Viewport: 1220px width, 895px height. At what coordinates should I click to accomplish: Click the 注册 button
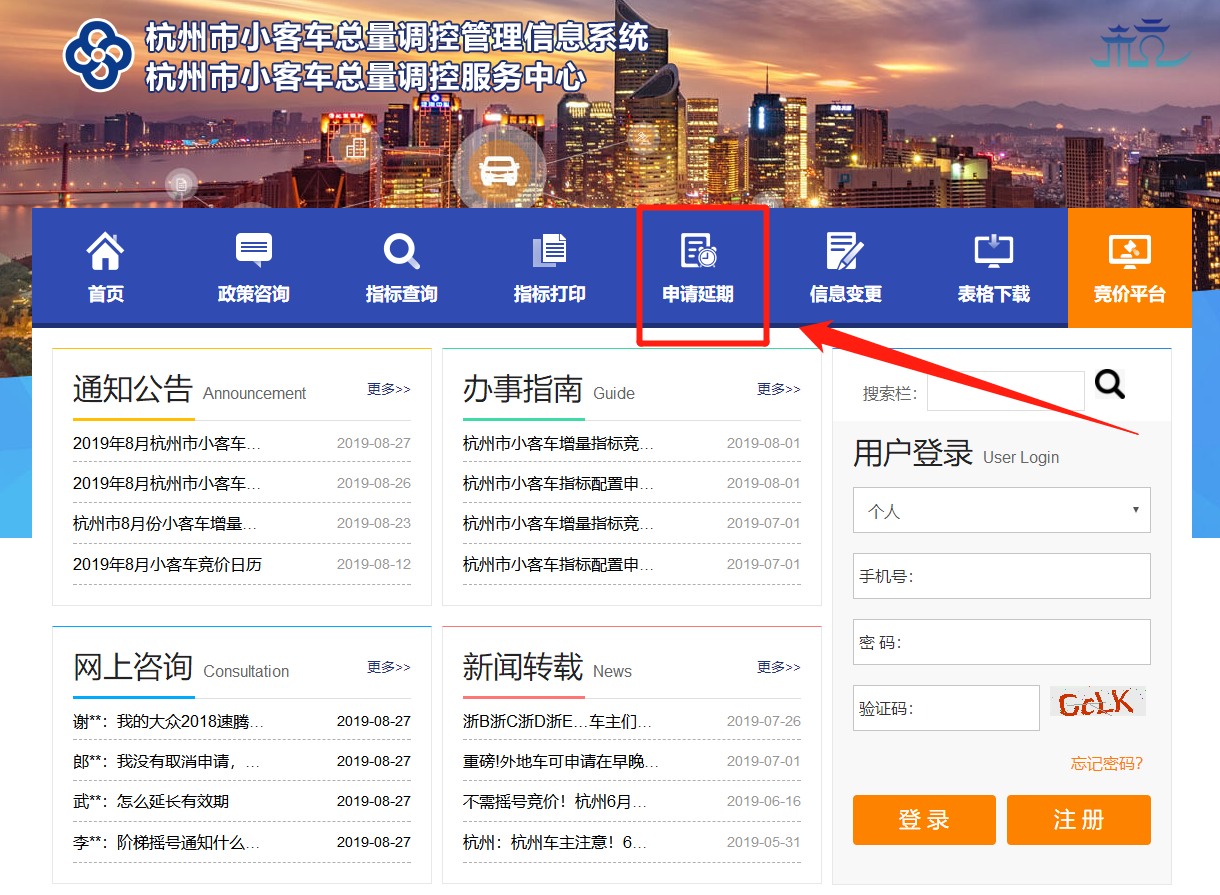coord(1079,820)
